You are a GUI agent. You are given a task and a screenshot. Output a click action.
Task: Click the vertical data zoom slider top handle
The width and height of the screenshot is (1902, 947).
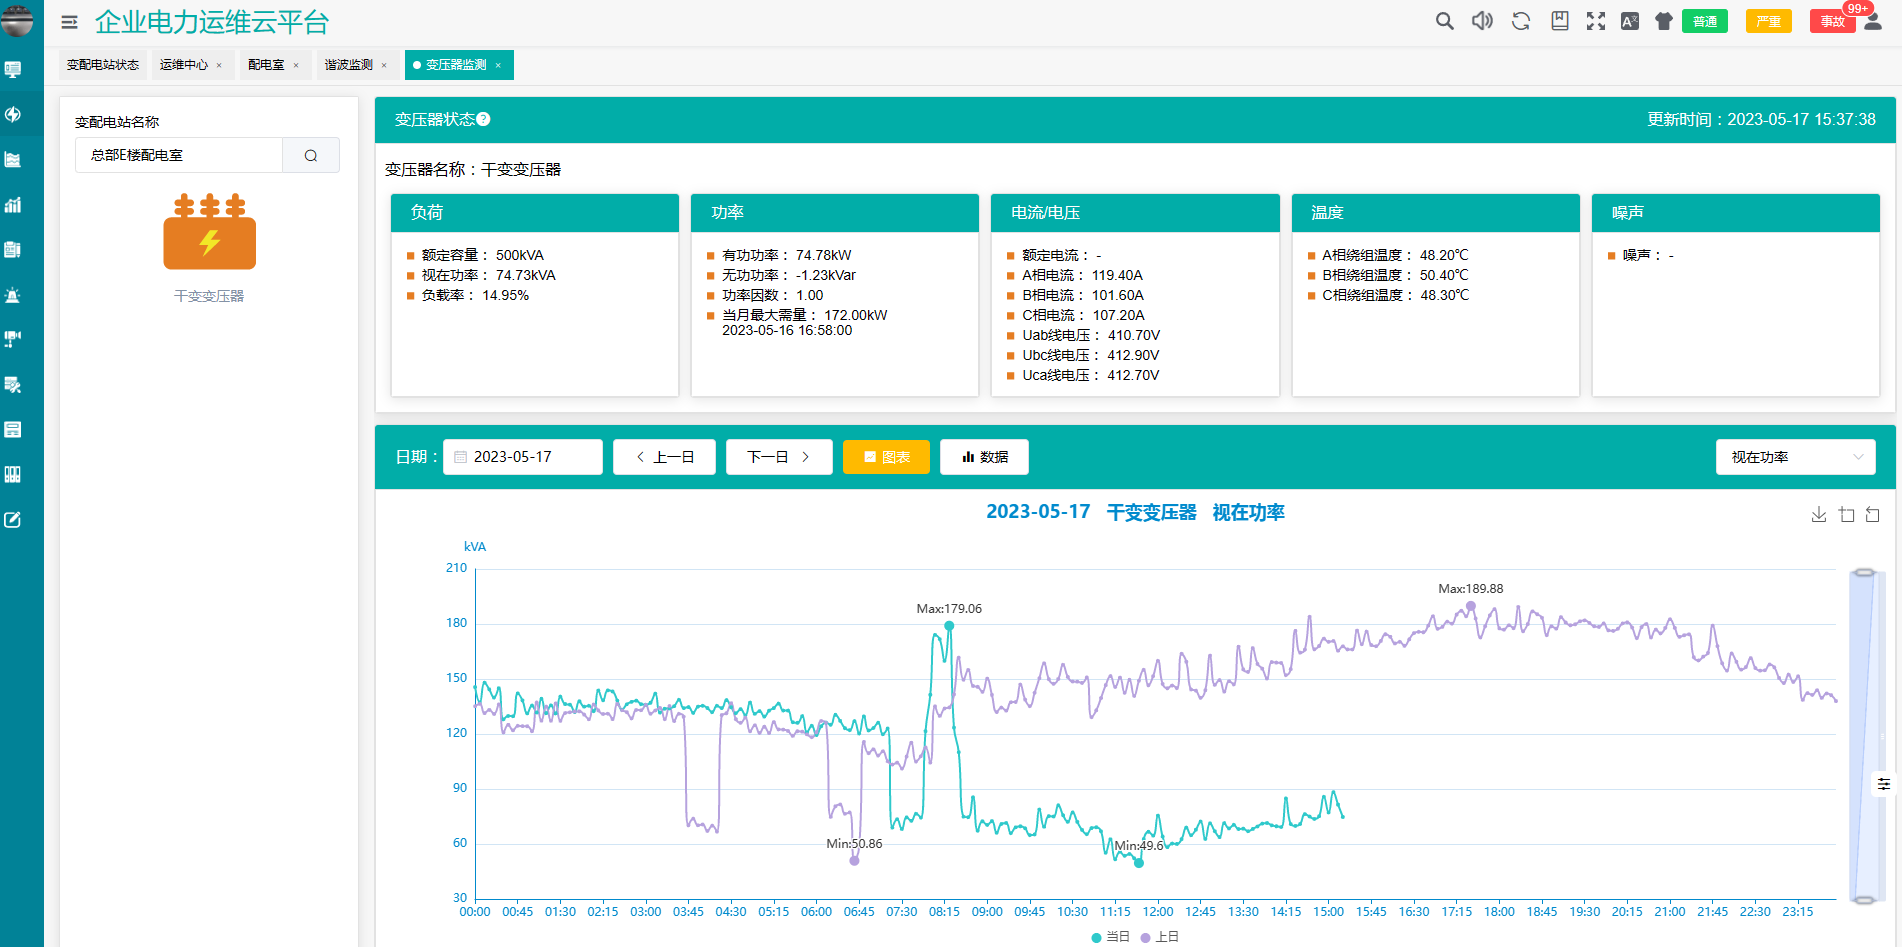pyautogui.click(x=1863, y=572)
